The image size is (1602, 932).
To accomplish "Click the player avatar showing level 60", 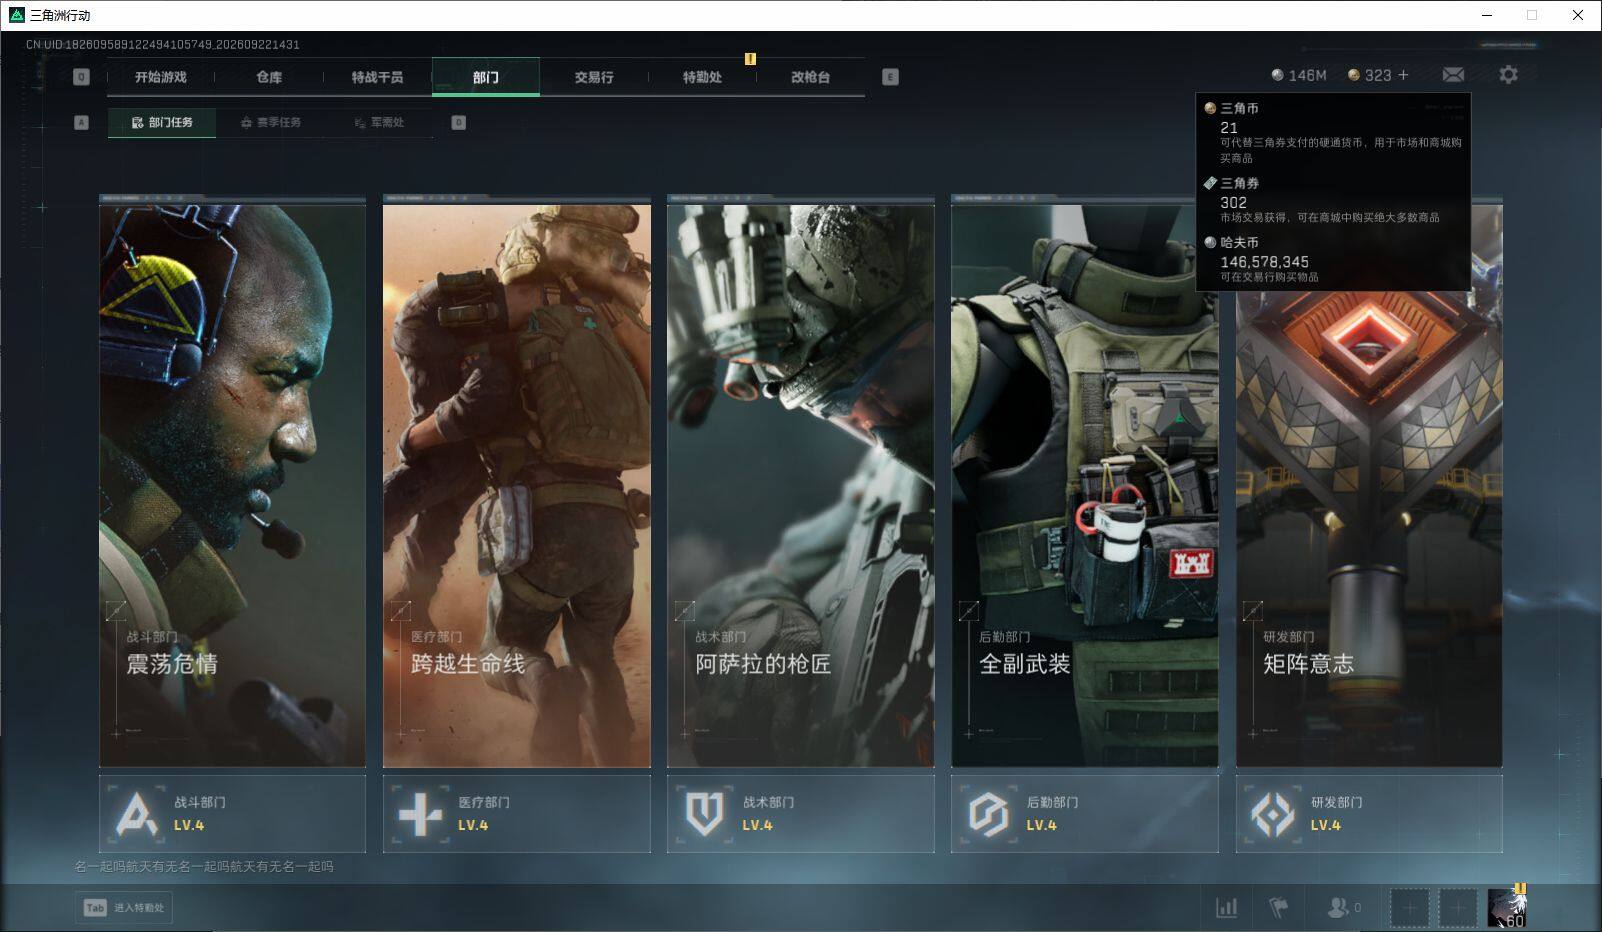I will point(1507,908).
